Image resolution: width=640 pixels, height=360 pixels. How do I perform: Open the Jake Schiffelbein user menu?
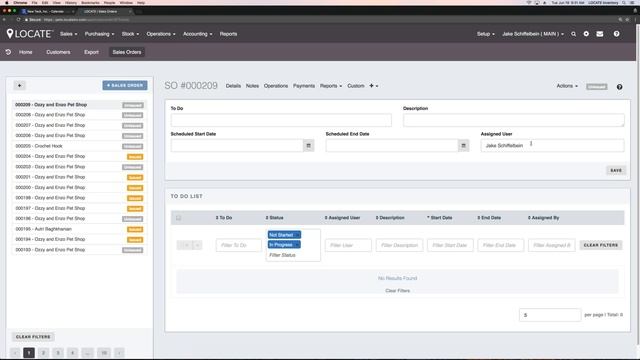533,34
